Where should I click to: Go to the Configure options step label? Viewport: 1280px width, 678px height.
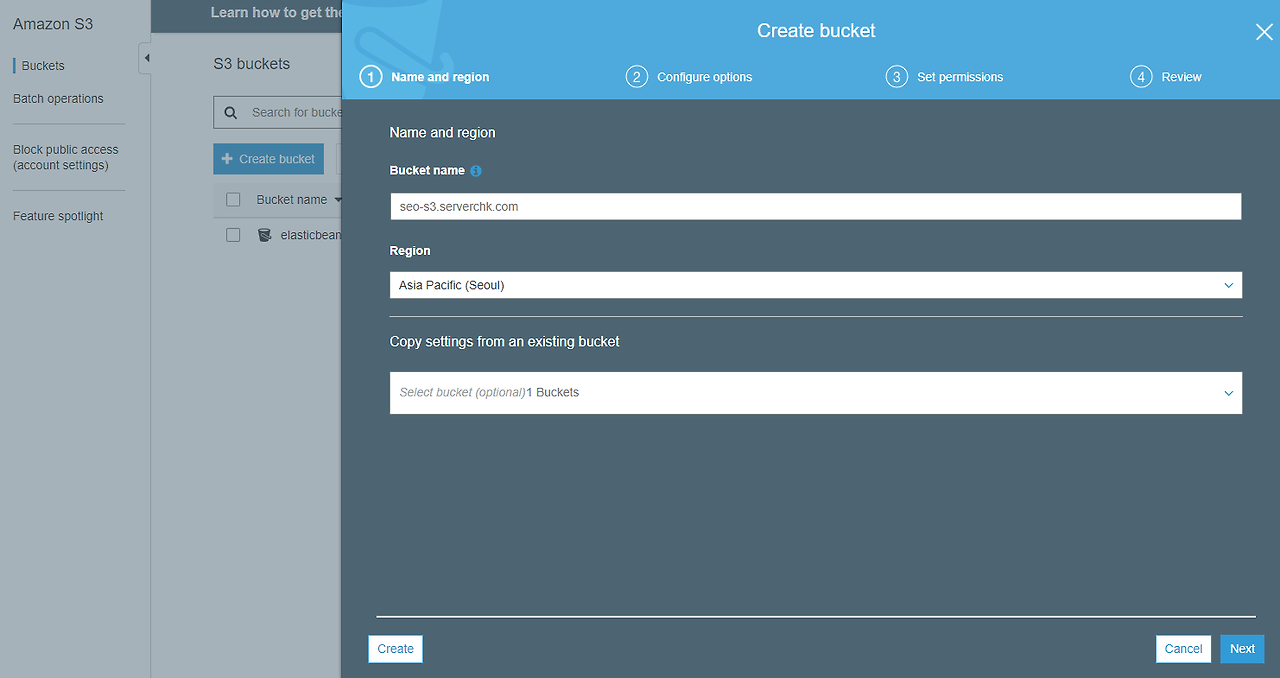(x=704, y=77)
